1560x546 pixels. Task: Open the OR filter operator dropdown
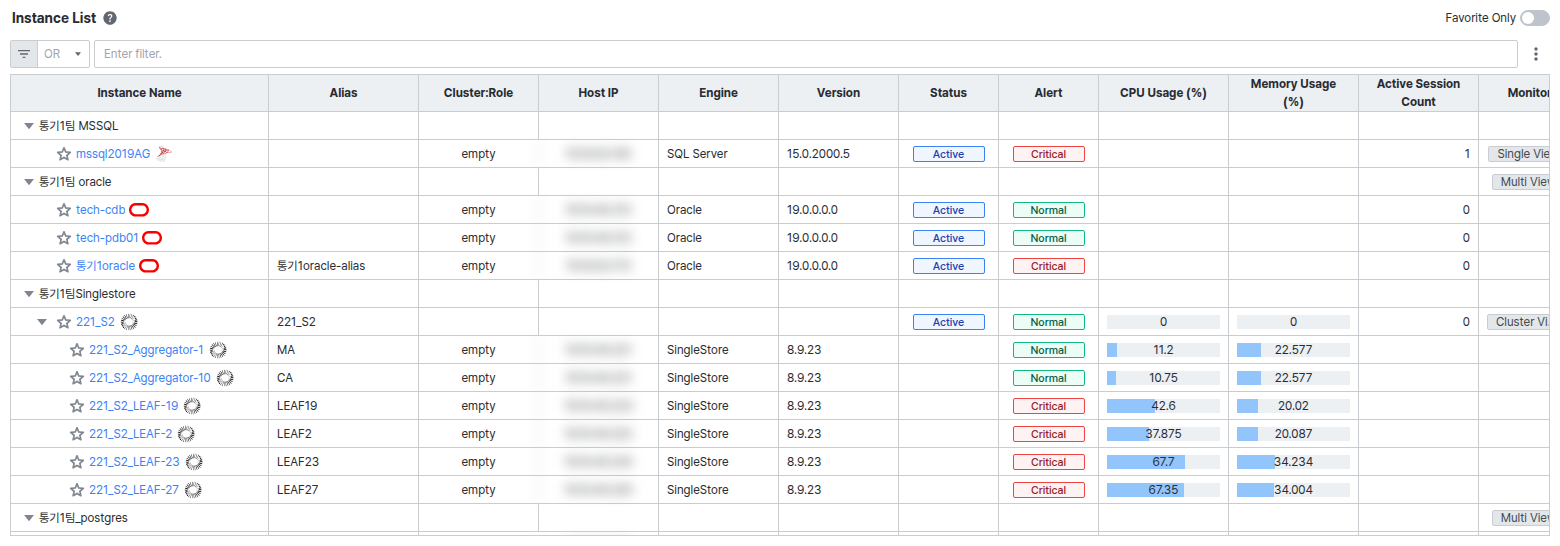point(63,54)
